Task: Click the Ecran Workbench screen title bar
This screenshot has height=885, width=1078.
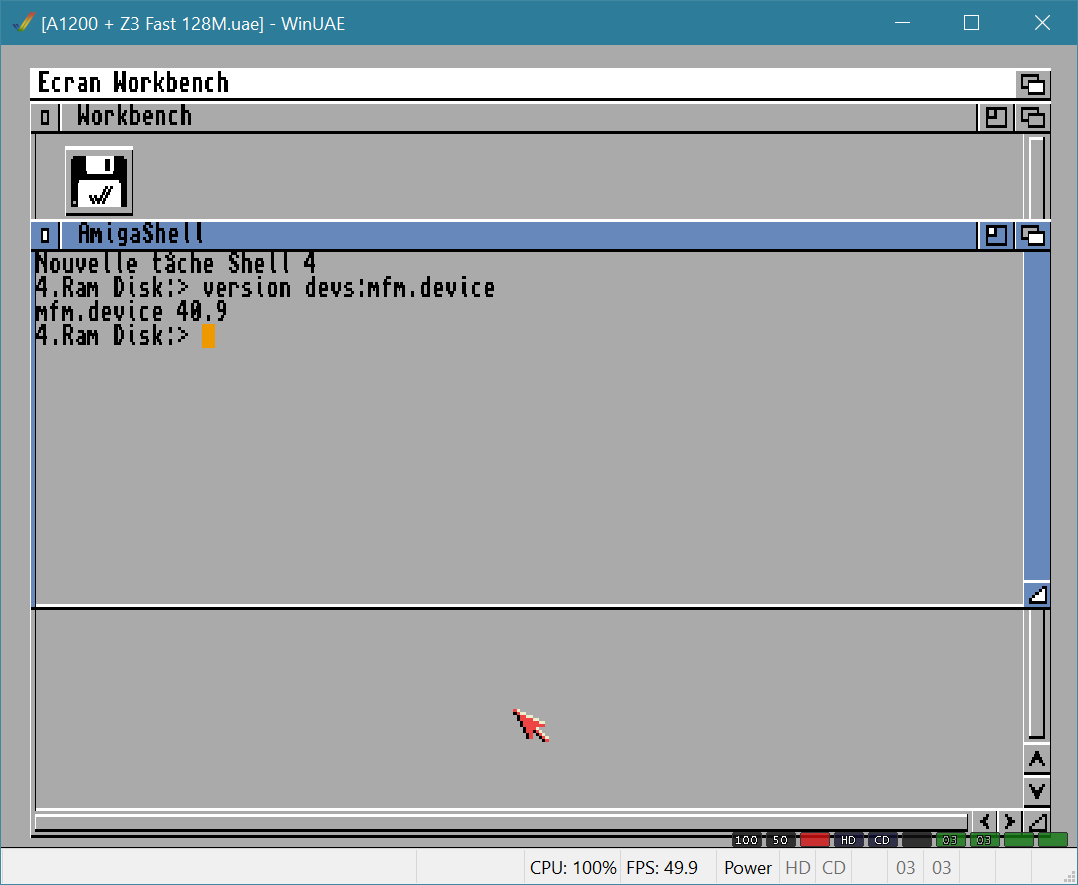Action: tap(522, 84)
